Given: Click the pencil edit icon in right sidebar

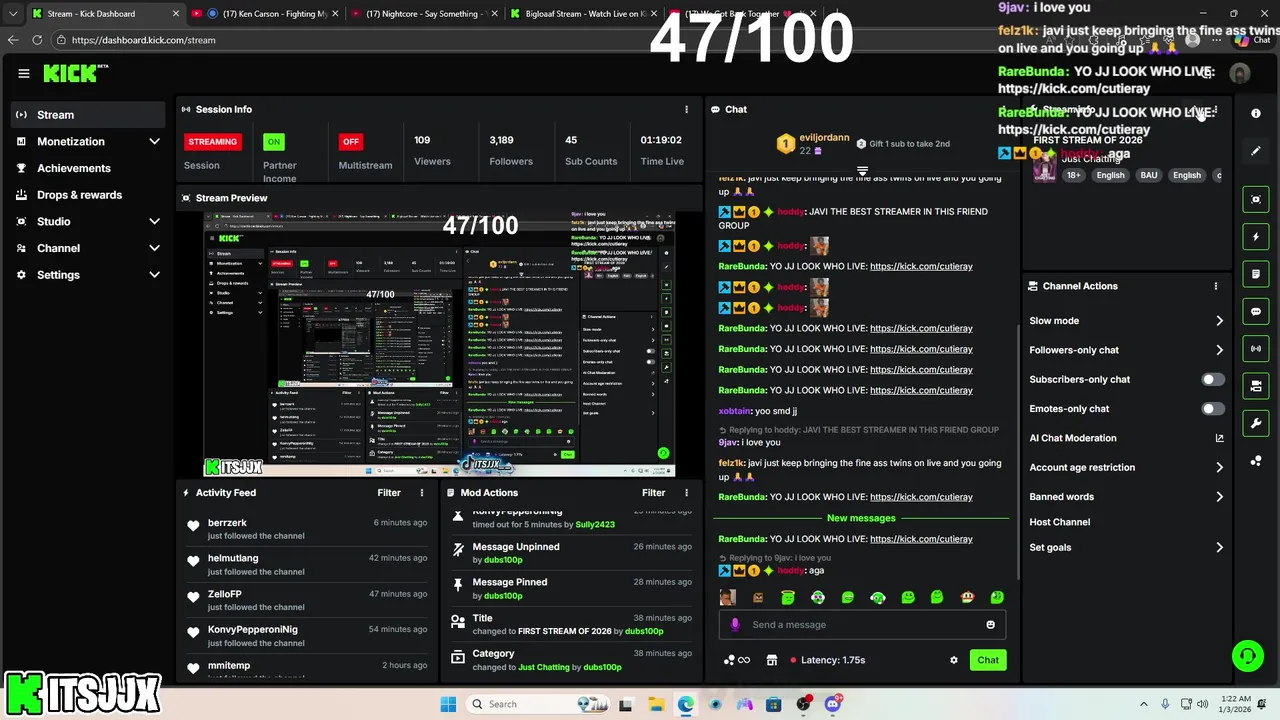Looking at the screenshot, I should pos(1256,151).
